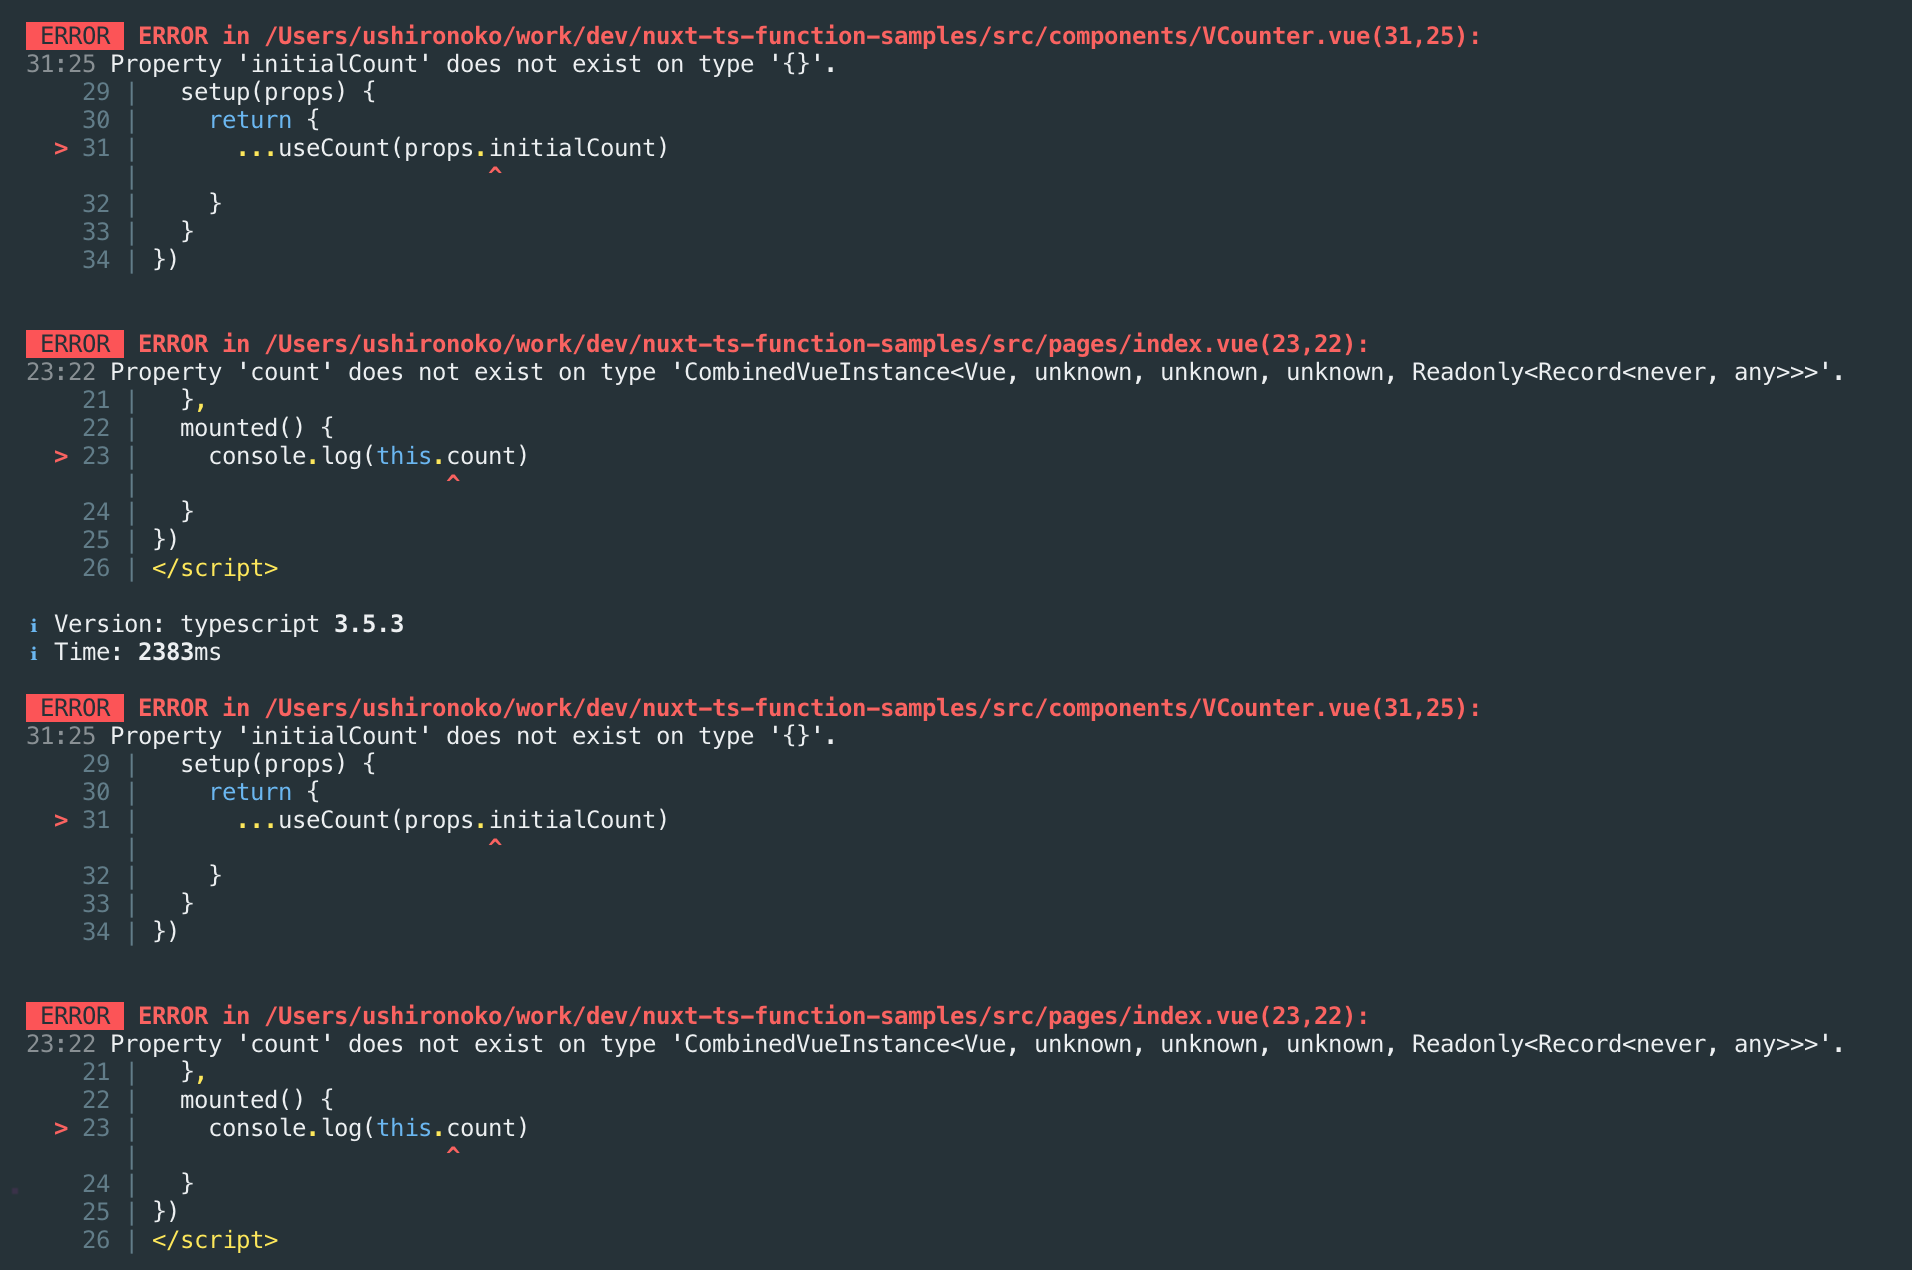Click the red ERROR badge for VCounter.vue below the Time line
Viewport: 1912px width, 1270px height.
coord(75,708)
